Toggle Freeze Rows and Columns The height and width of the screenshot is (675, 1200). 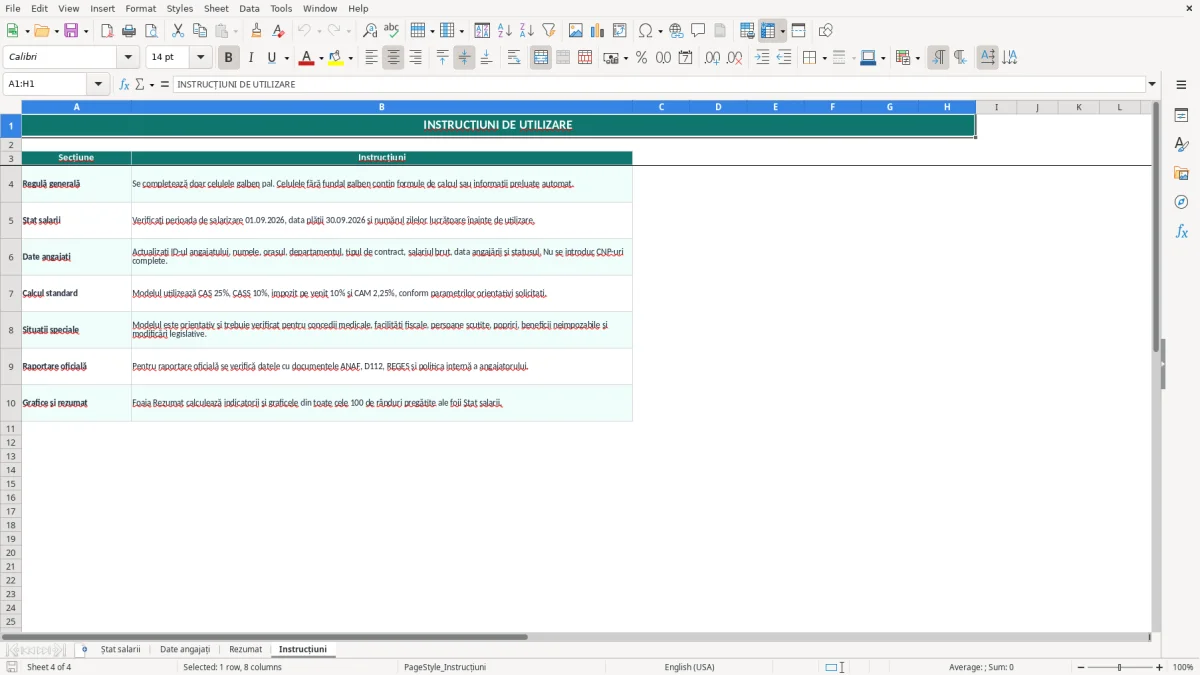768,31
